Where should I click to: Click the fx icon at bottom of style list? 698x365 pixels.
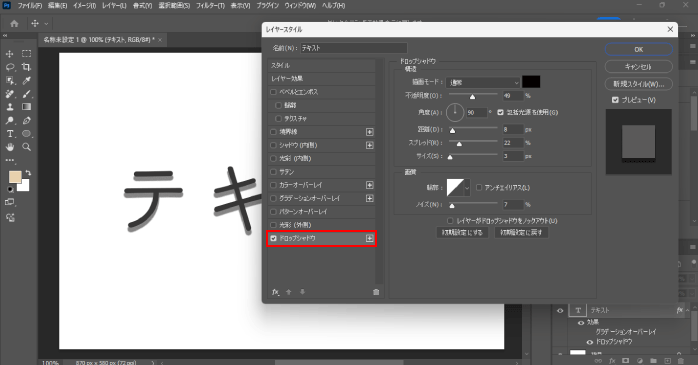[276, 292]
